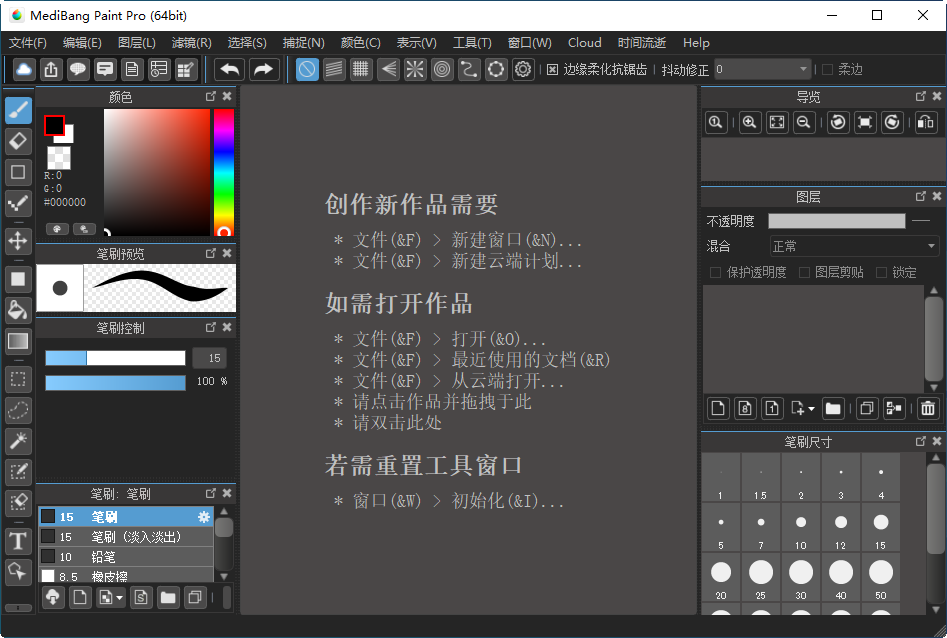Open settings gear on selected 笔刷 row
947x638 pixels.
tap(204, 517)
